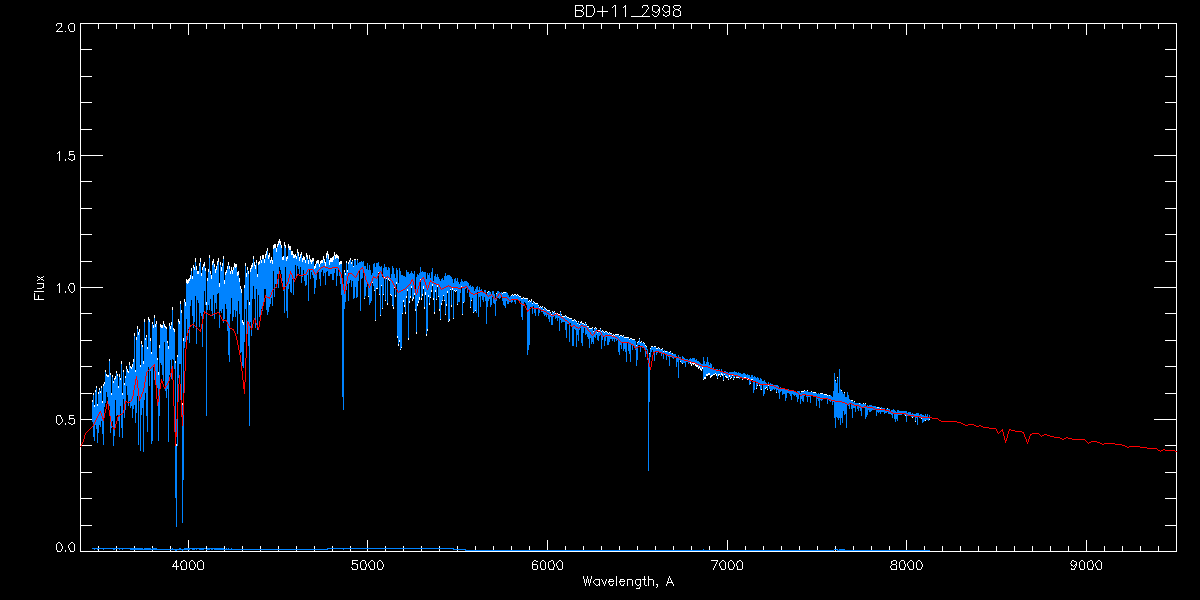Click the 9000 x-axis tick label
The image size is (1200, 600).
click(x=1086, y=564)
